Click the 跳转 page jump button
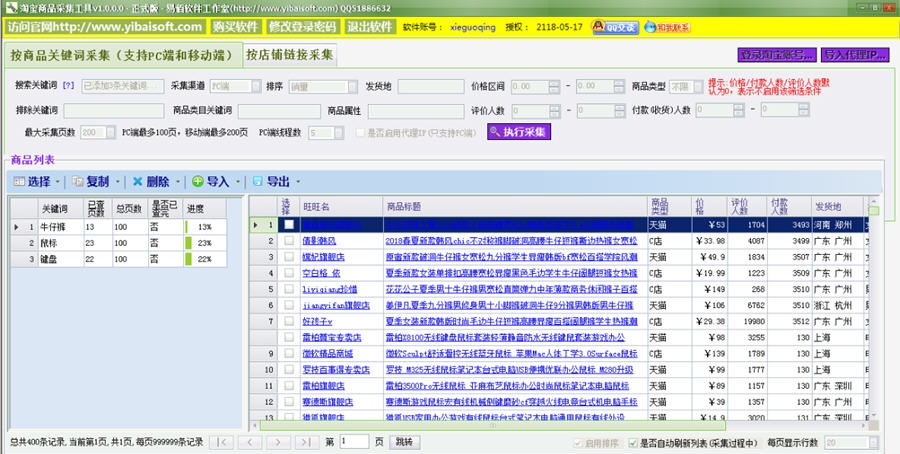This screenshot has width=900, height=454. point(405,442)
